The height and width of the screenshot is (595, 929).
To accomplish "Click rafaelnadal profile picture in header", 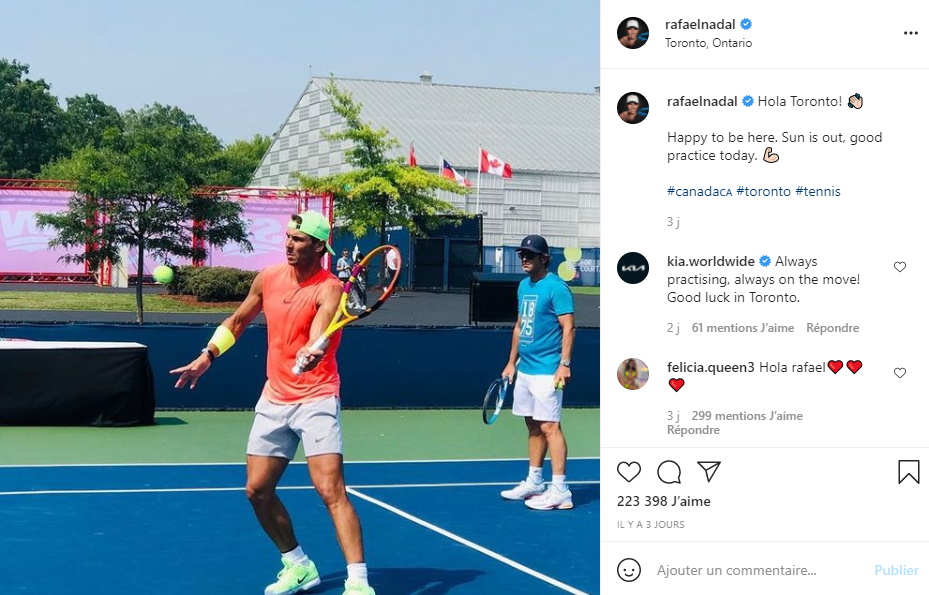I will pos(633,33).
